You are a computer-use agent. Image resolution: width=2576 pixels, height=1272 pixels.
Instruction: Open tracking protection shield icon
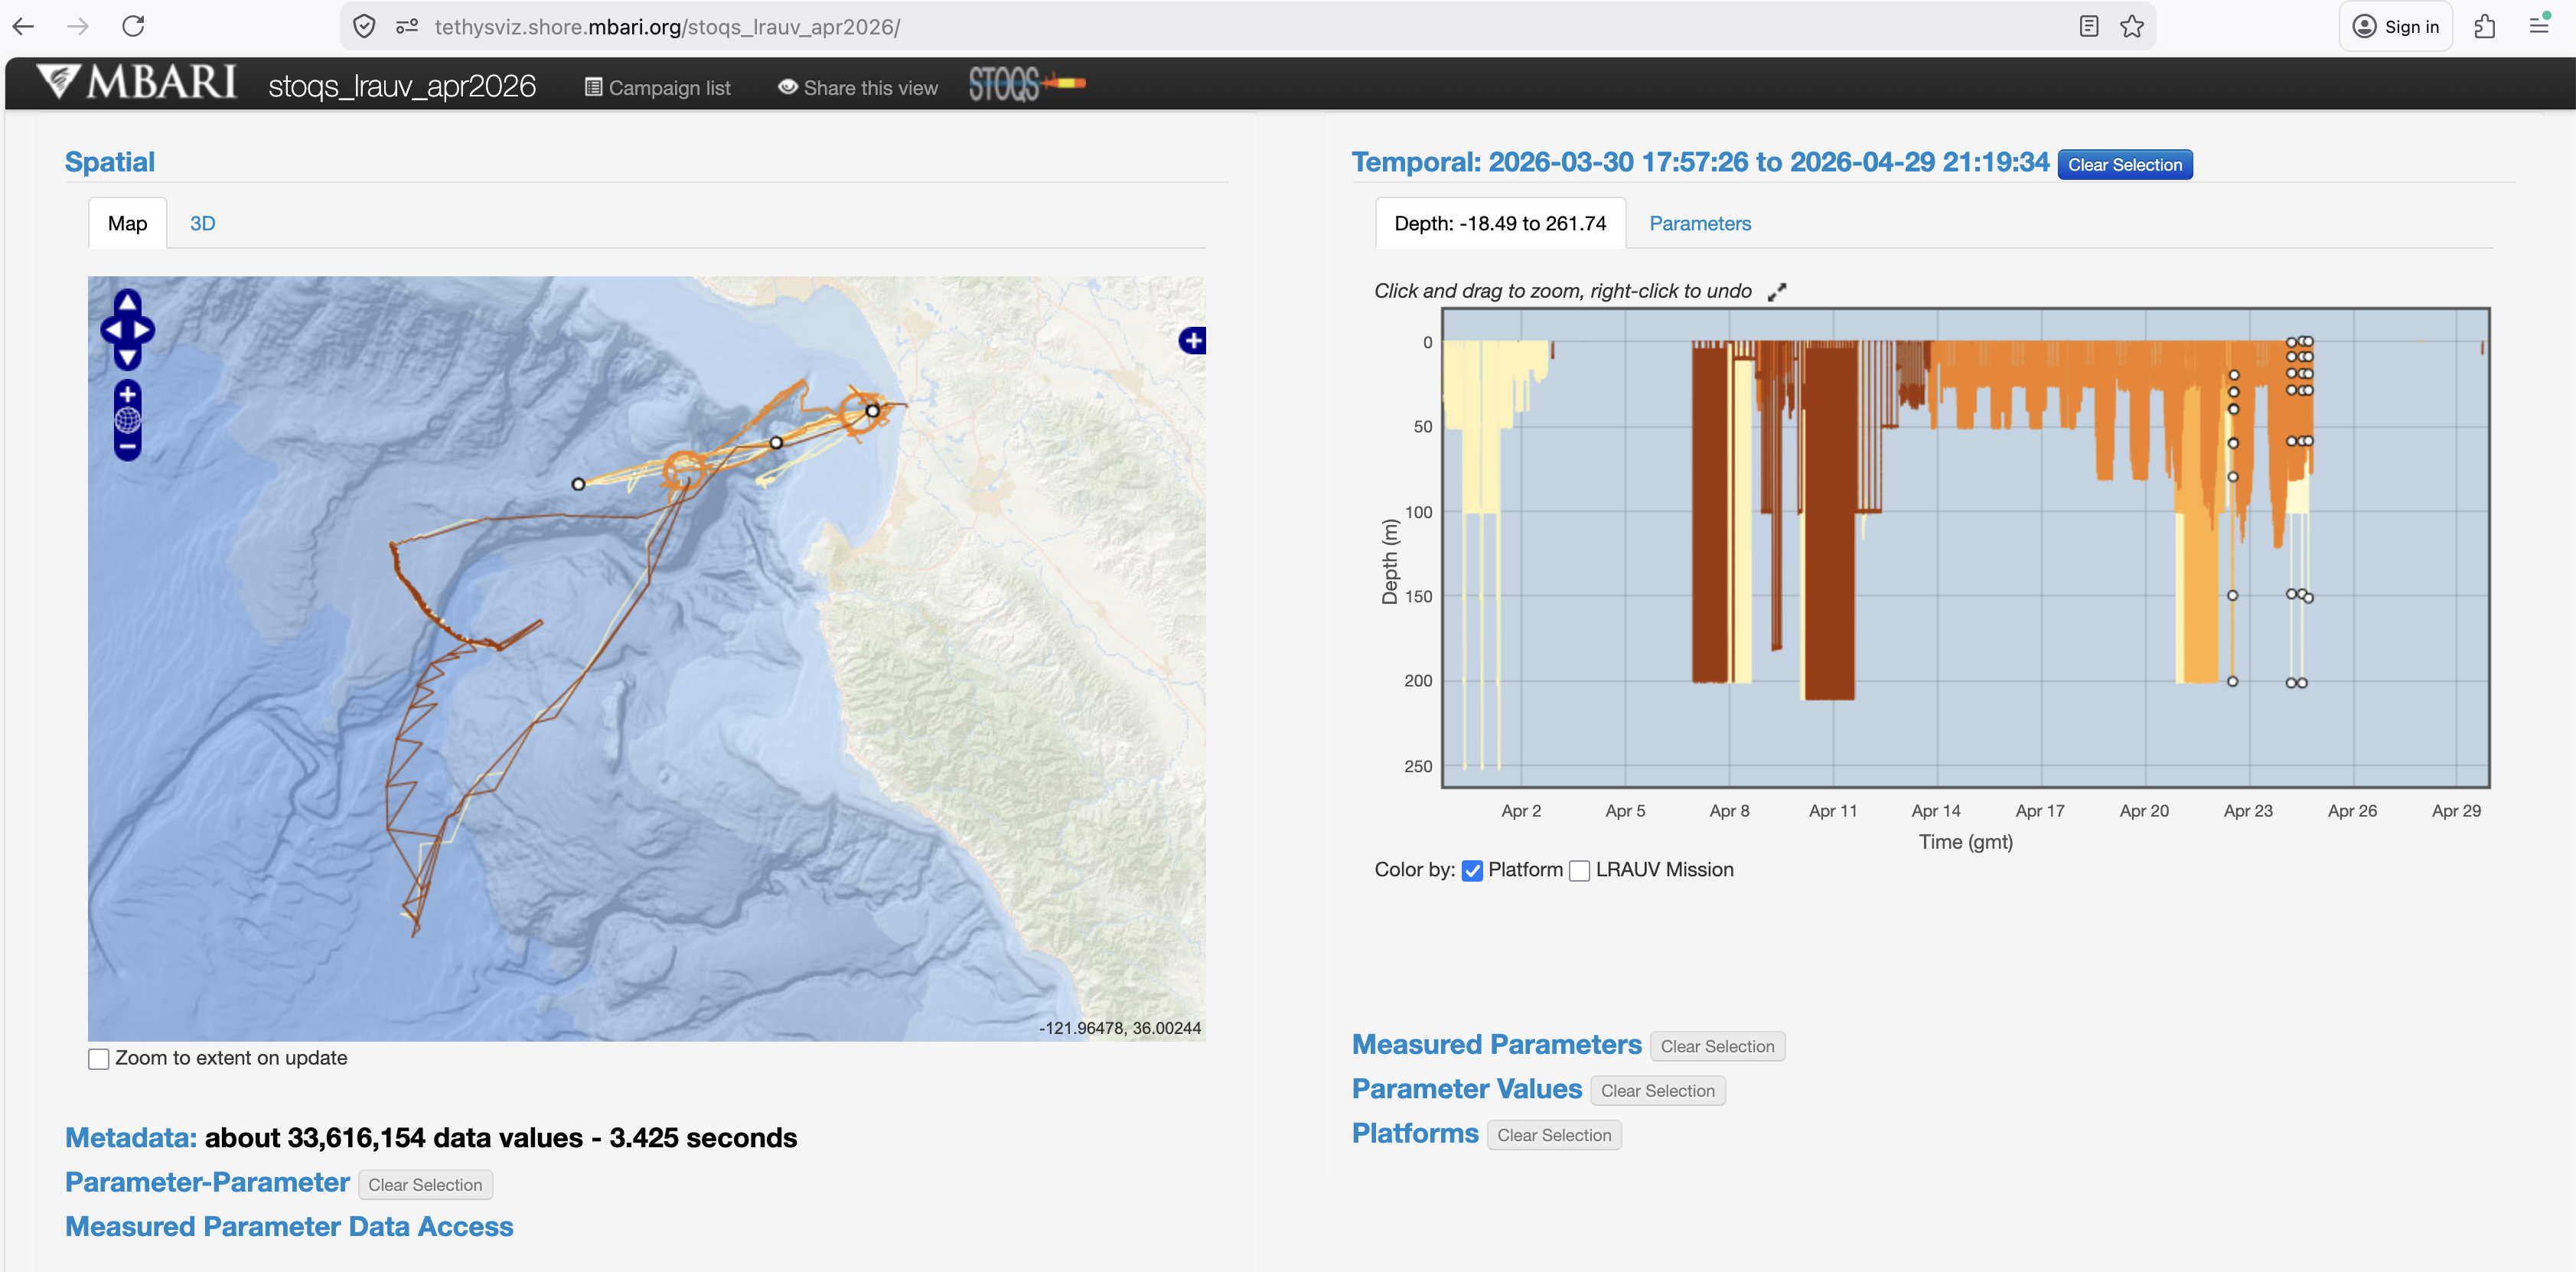(x=365, y=27)
